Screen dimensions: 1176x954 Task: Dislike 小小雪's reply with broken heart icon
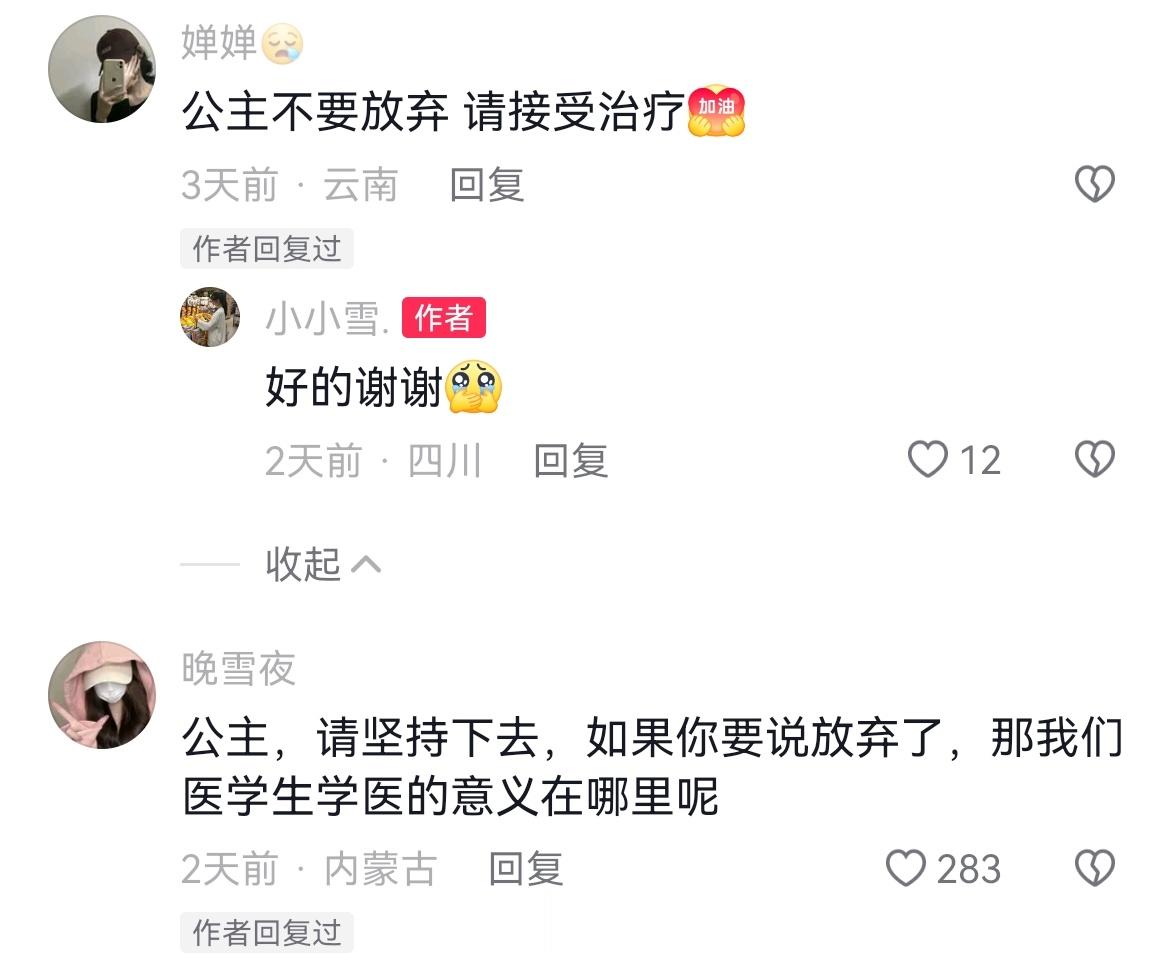pos(1095,459)
